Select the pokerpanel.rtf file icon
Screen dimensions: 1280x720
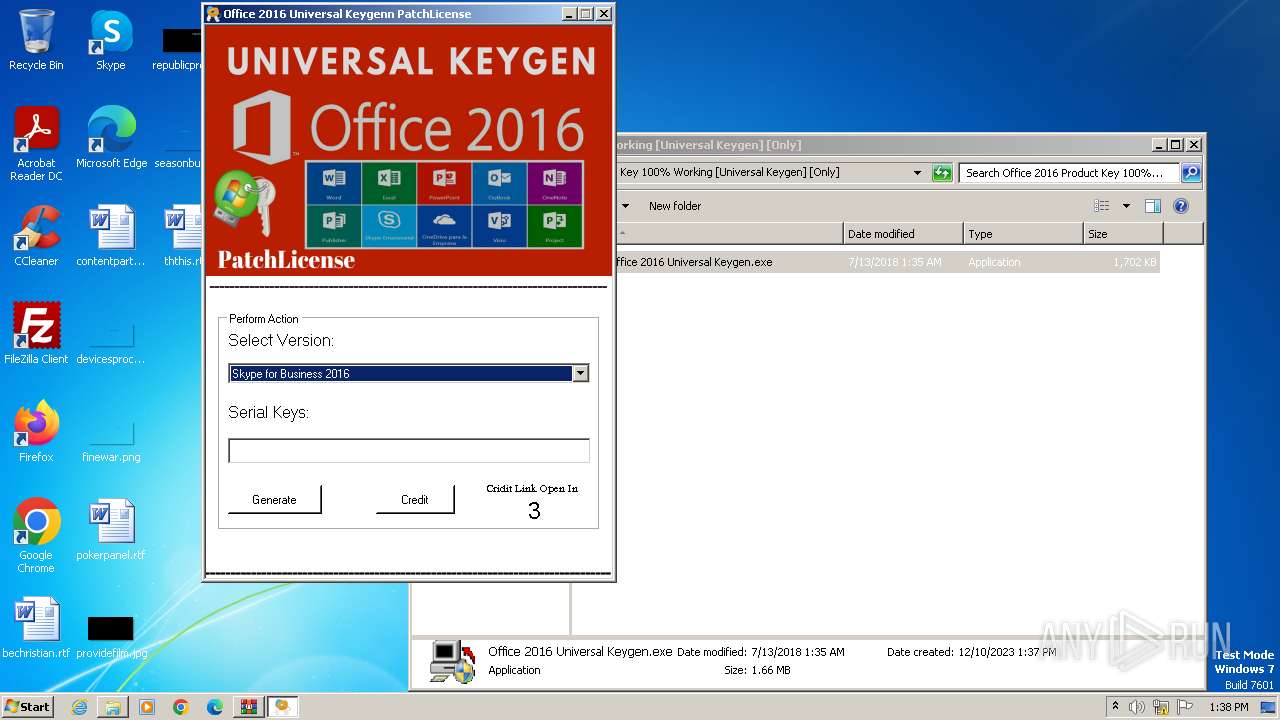coord(111,530)
